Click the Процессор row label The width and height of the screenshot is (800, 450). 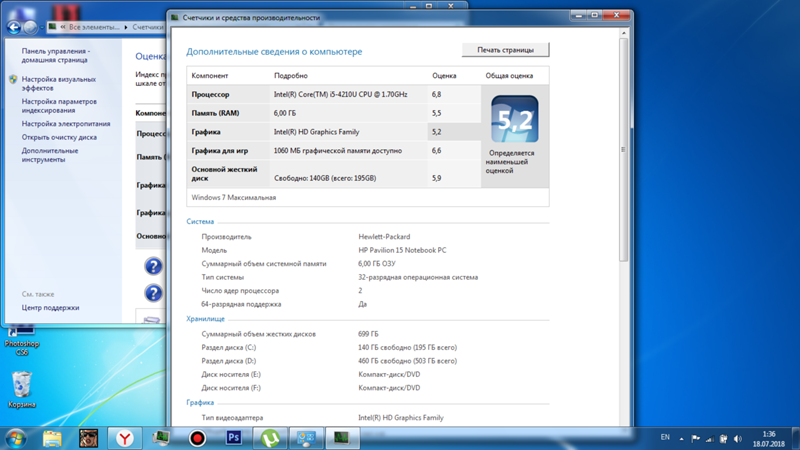pyautogui.click(x=210, y=94)
